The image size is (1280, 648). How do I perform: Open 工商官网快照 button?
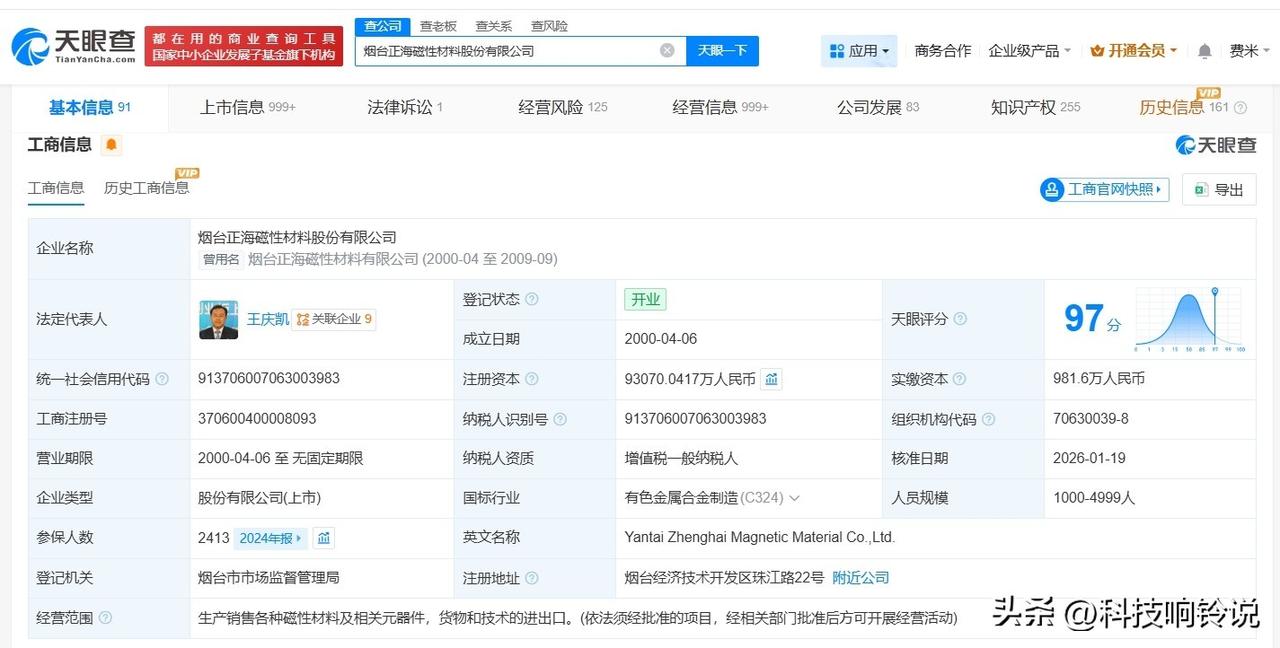coord(1105,189)
